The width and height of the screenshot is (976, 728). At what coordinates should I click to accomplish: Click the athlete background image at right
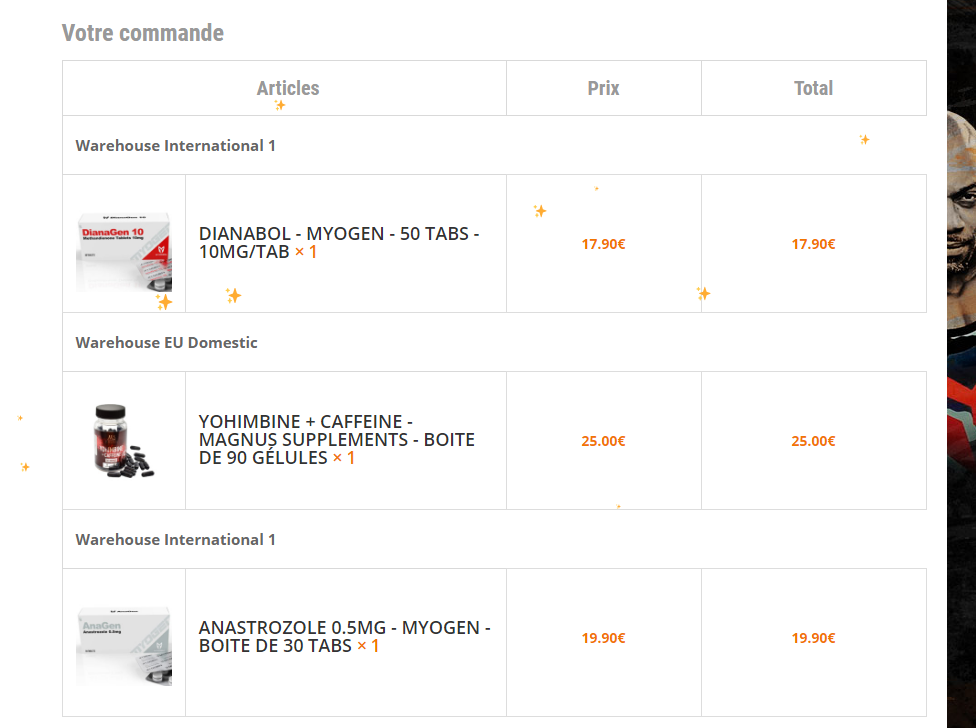point(962,364)
